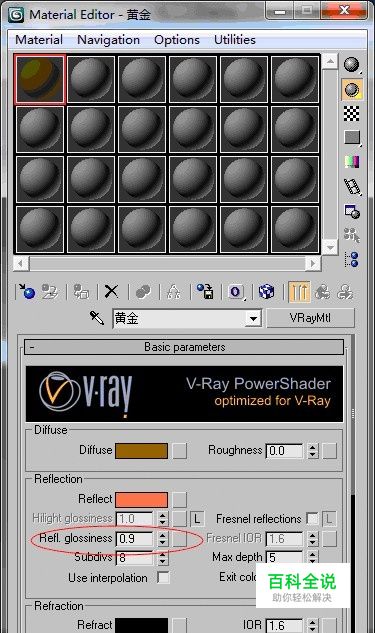Click the Sample UV Tiling icon
Viewport: 375px width, 633px height.
pyautogui.click(x=352, y=138)
